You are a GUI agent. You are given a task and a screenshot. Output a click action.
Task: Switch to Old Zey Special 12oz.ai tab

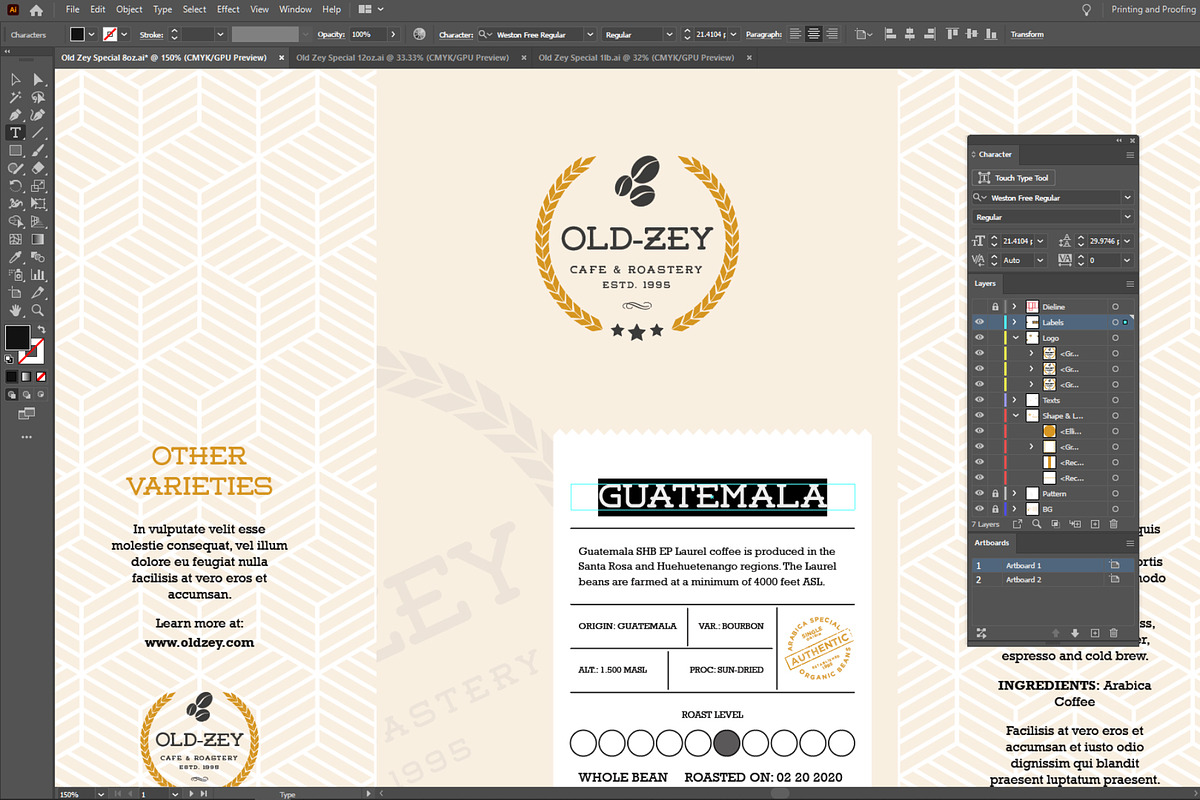click(x=402, y=58)
